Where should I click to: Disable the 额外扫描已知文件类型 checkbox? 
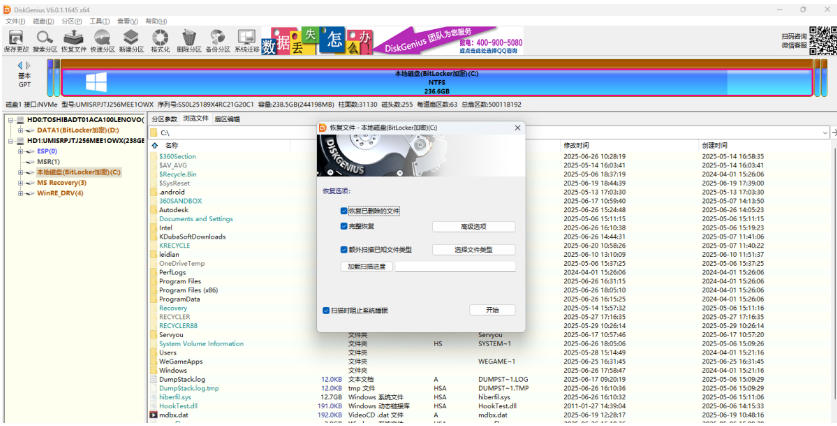(344, 249)
